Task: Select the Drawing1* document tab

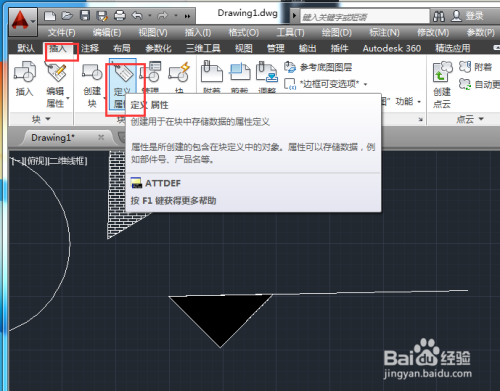Action: [53, 137]
